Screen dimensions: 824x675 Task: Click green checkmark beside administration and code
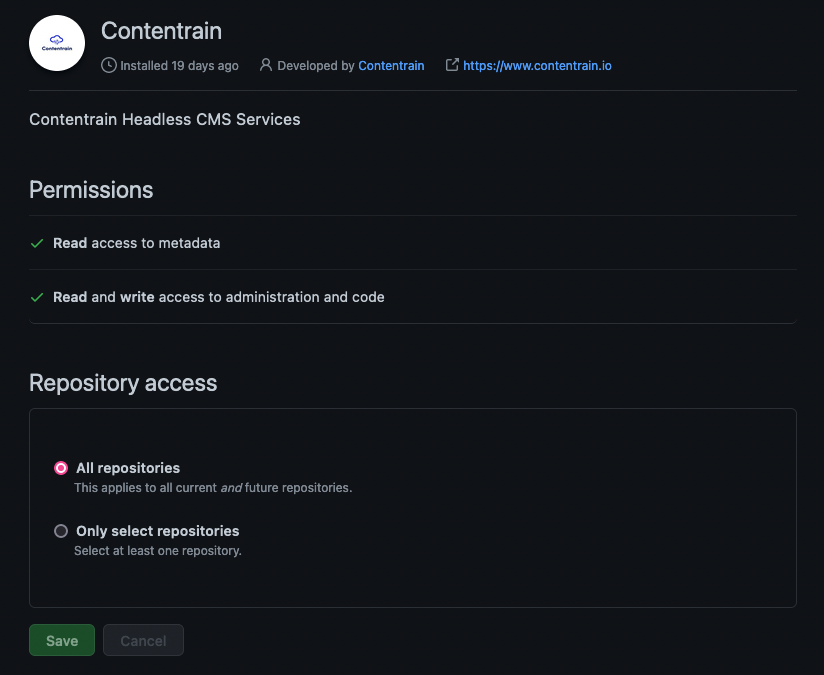37,298
